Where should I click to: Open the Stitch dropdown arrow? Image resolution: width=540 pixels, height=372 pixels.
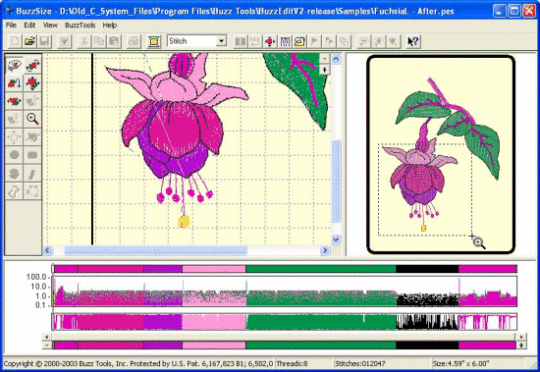221,41
